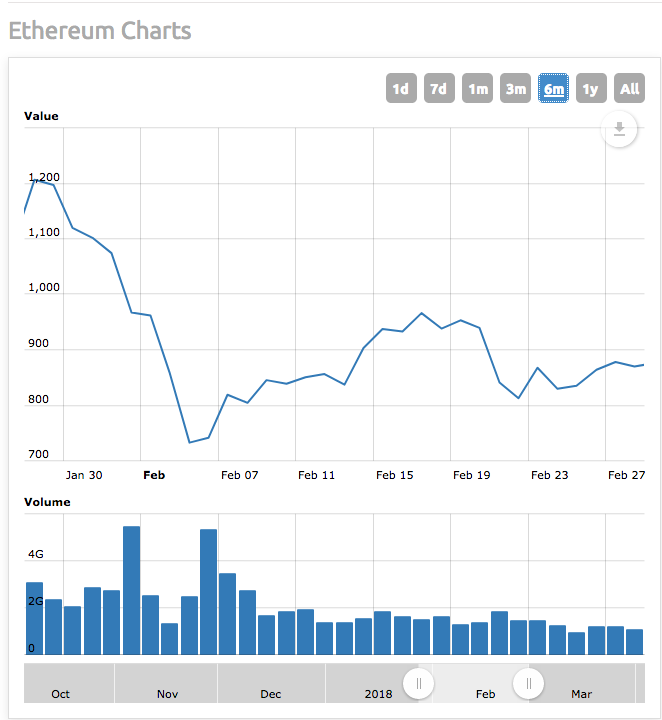This screenshot has width=662, height=720.
Task: Click the Feb 19 date label
Action: coord(472,475)
